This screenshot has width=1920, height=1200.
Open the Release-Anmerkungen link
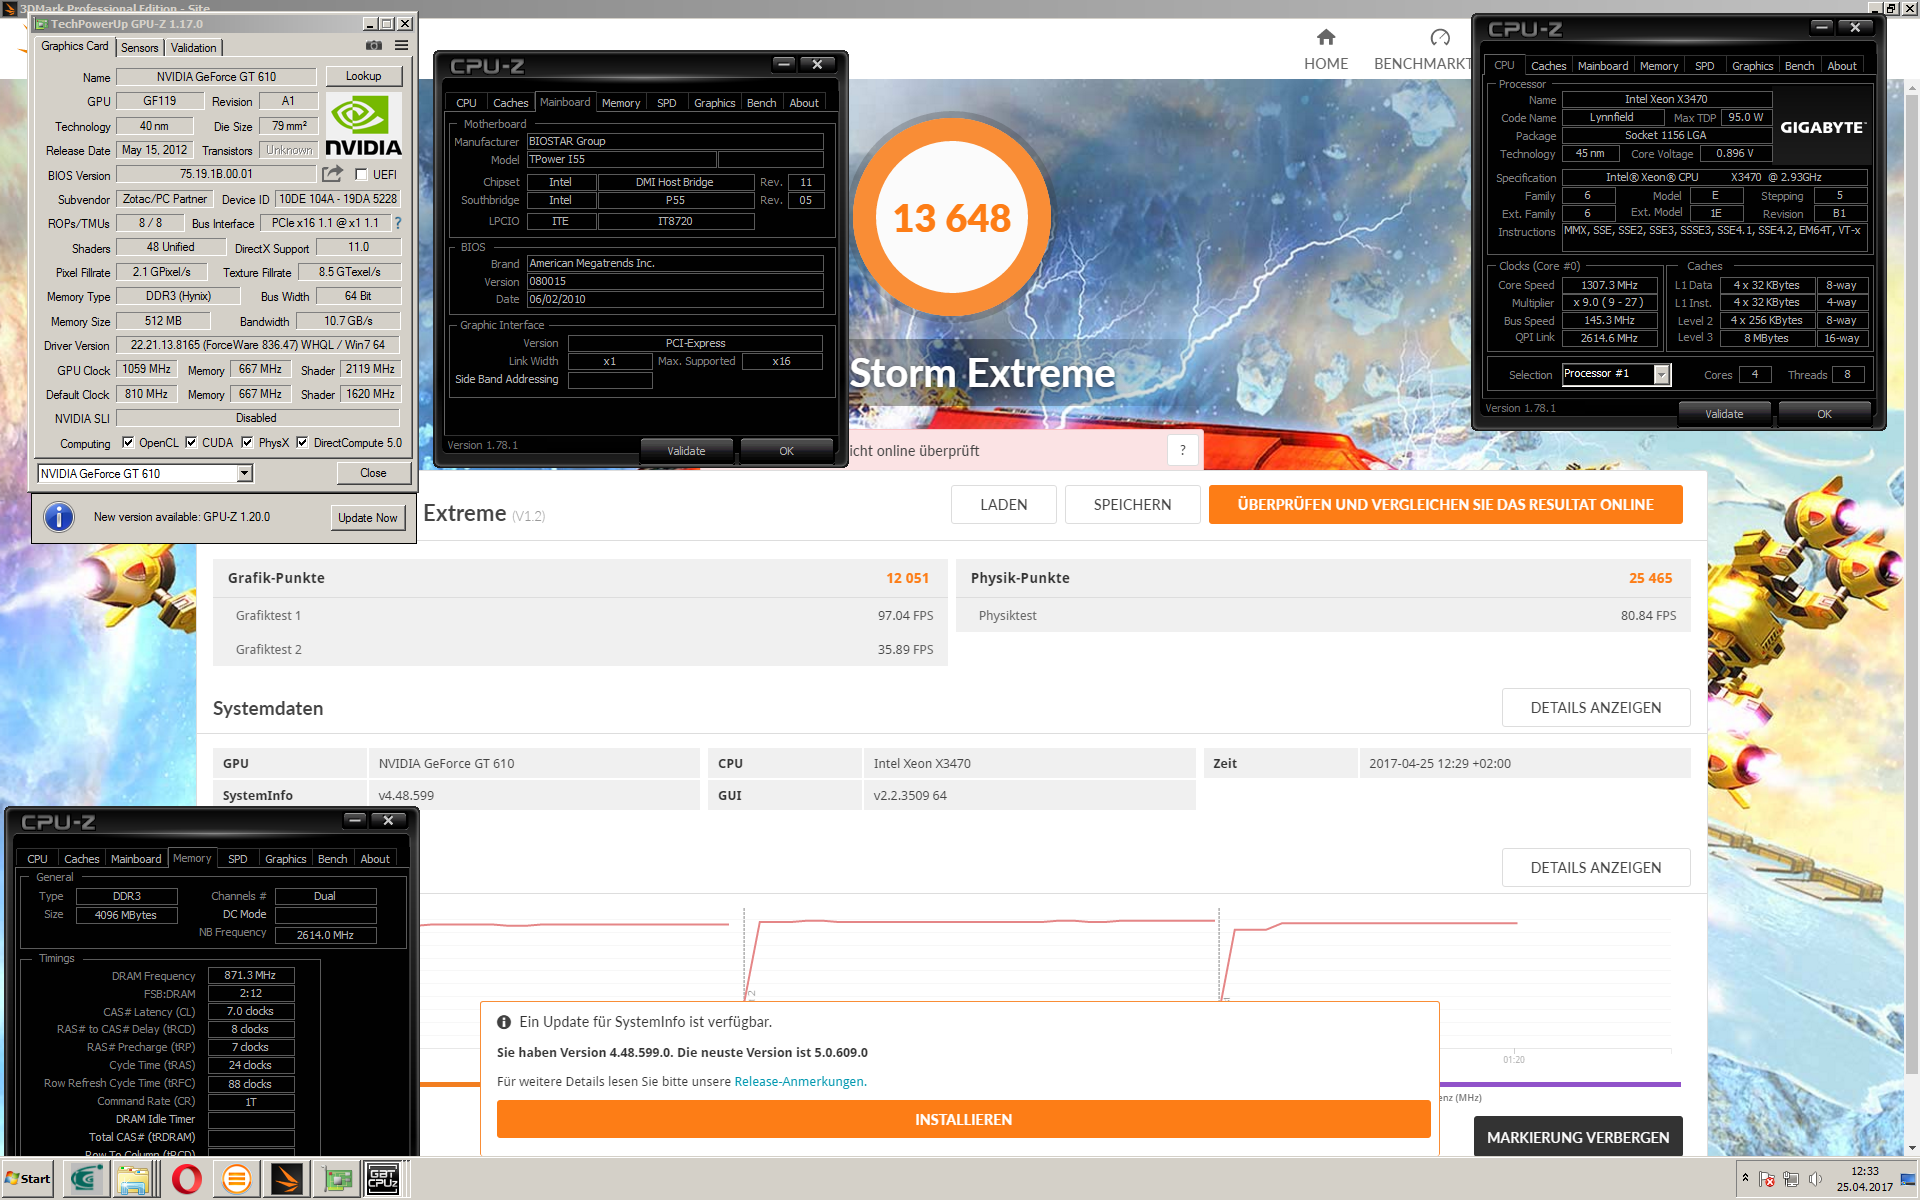tap(799, 1082)
